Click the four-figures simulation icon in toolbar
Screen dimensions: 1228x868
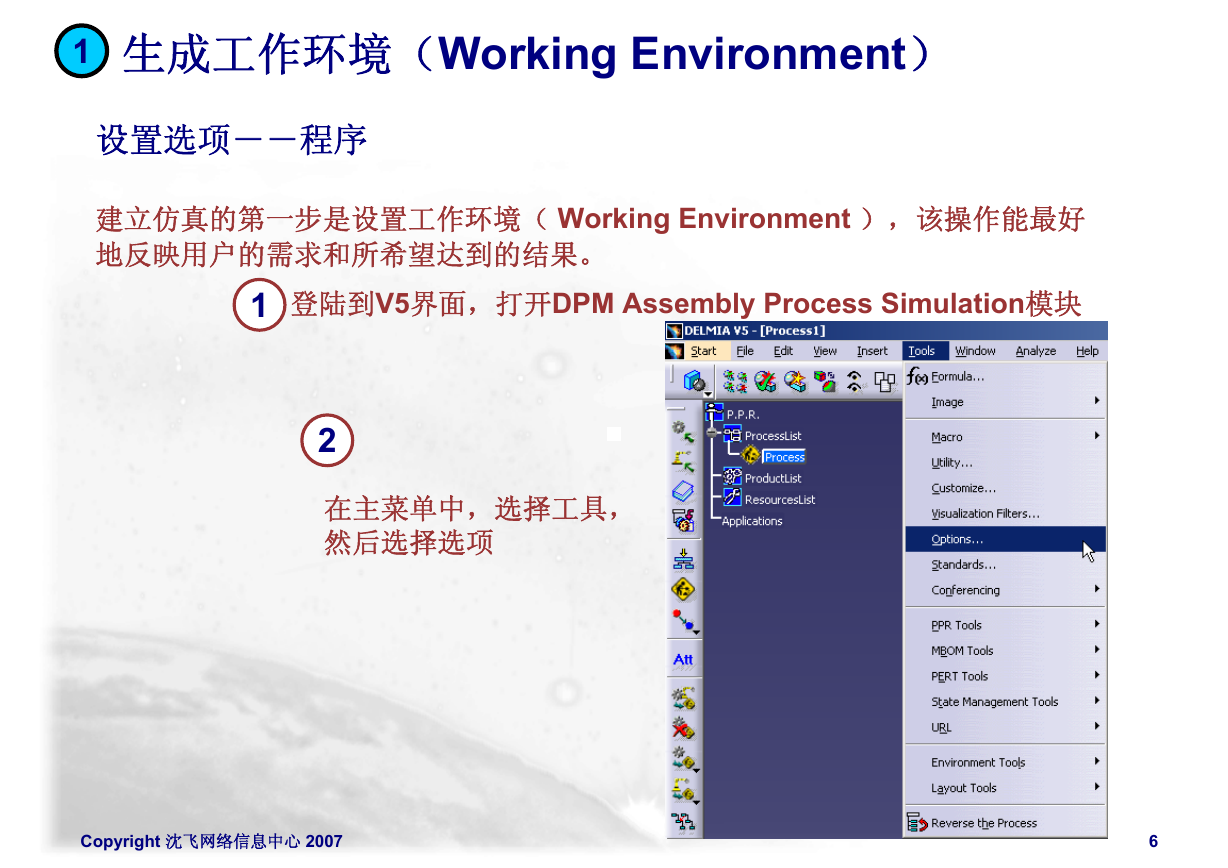735,381
